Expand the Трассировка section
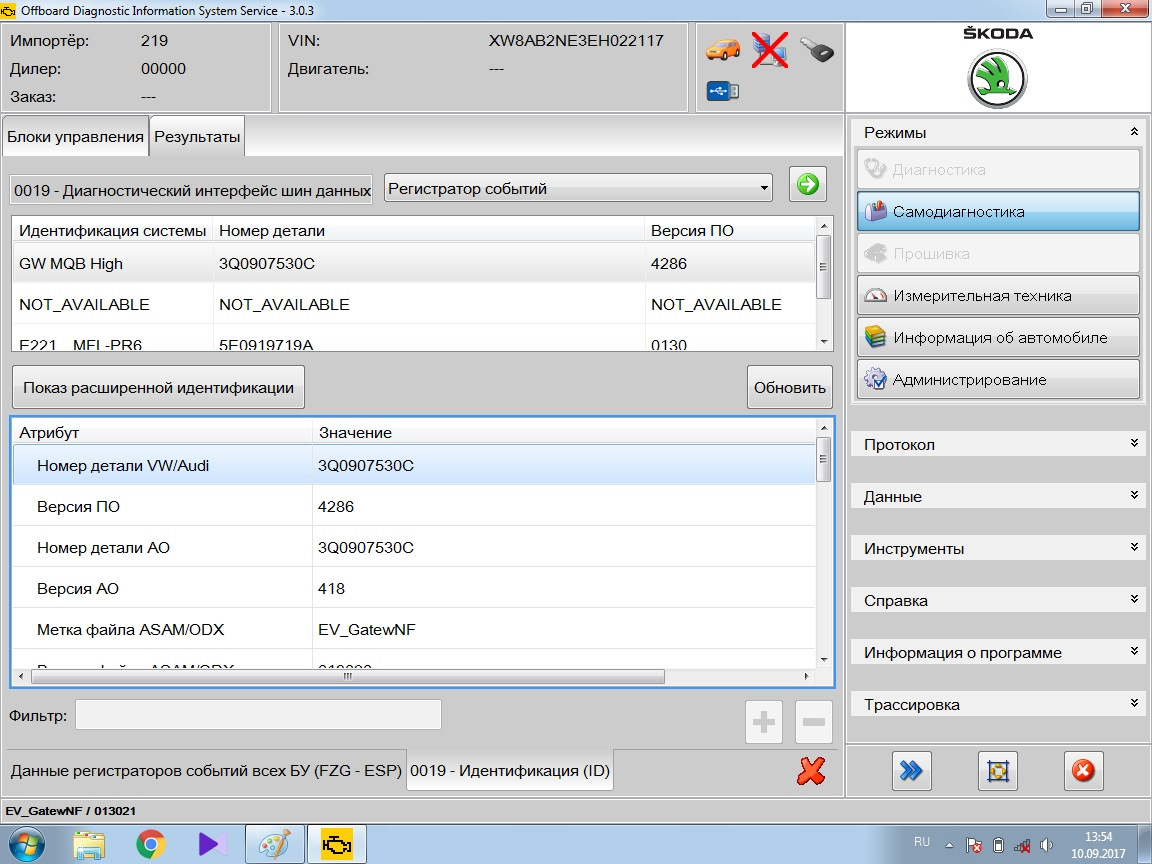The width and height of the screenshot is (1152, 864). (x=998, y=705)
